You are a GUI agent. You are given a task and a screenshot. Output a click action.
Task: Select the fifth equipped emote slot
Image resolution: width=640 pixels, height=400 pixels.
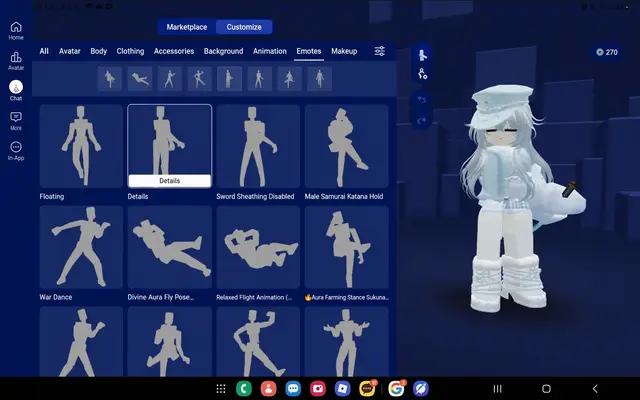coord(229,79)
